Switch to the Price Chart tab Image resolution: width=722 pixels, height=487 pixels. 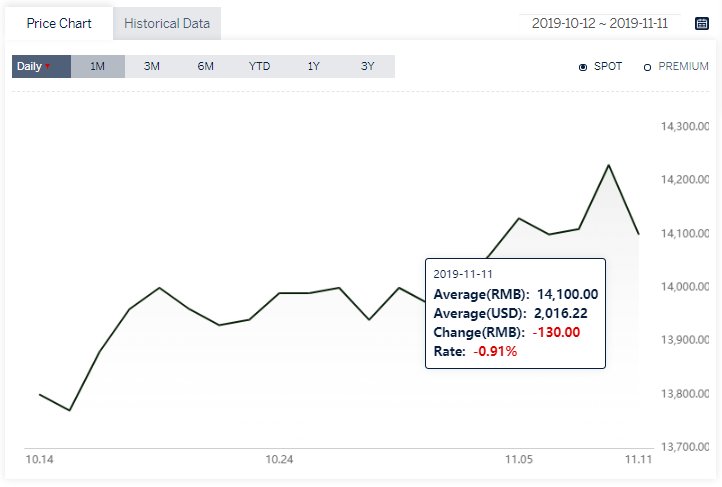pos(59,23)
